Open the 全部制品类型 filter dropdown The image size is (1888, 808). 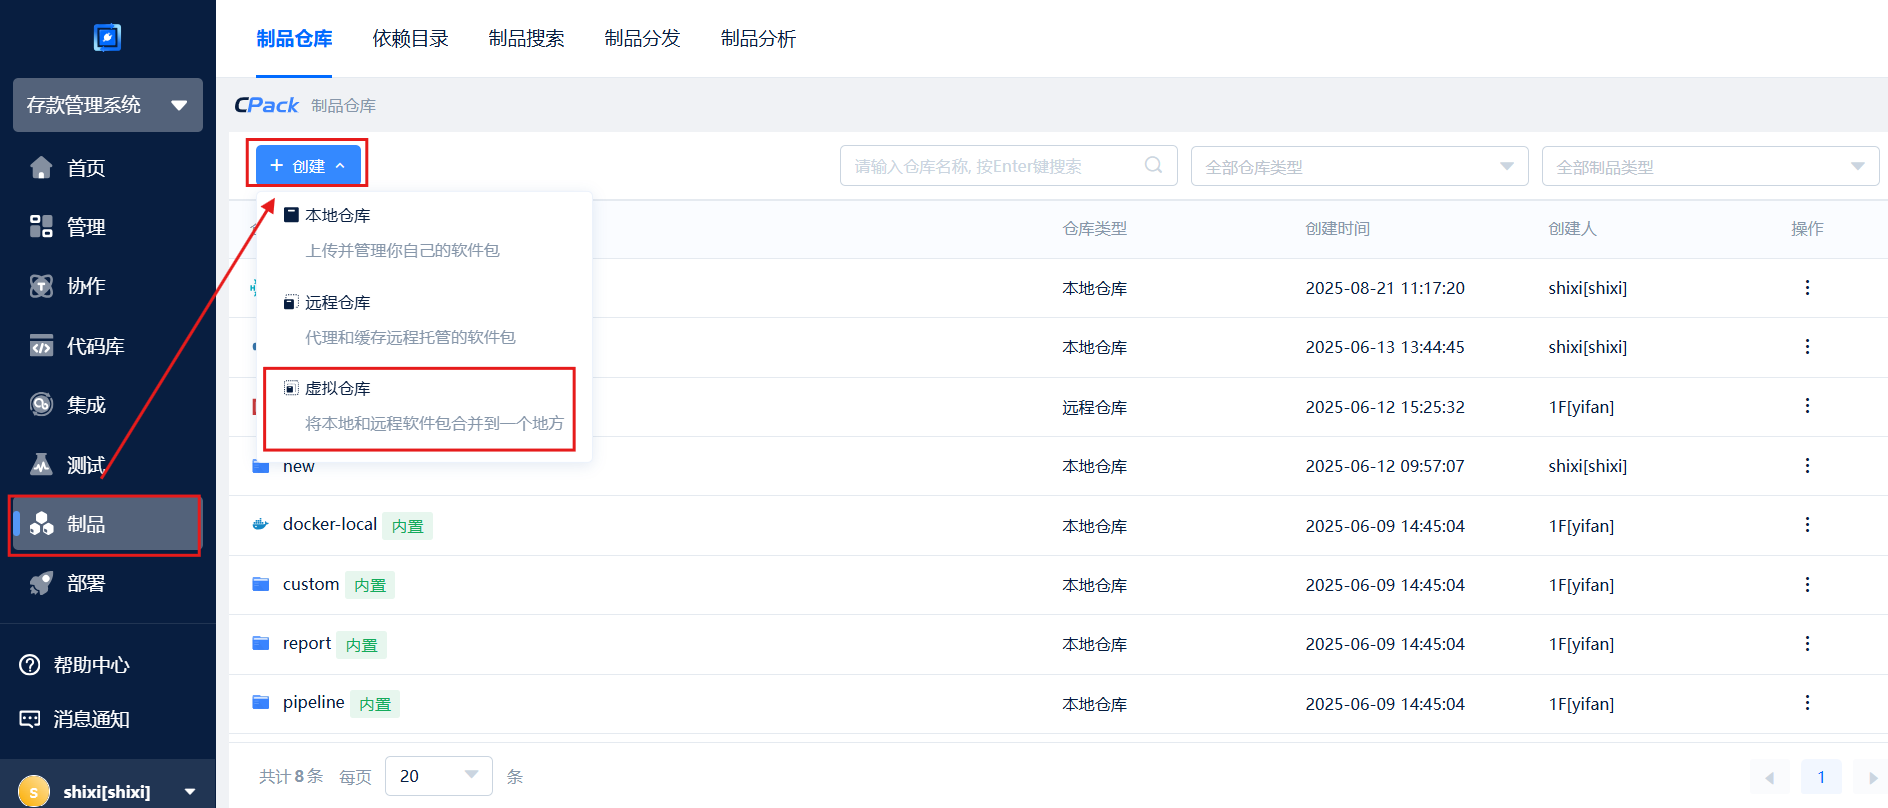pyautogui.click(x=1710, y=166)
